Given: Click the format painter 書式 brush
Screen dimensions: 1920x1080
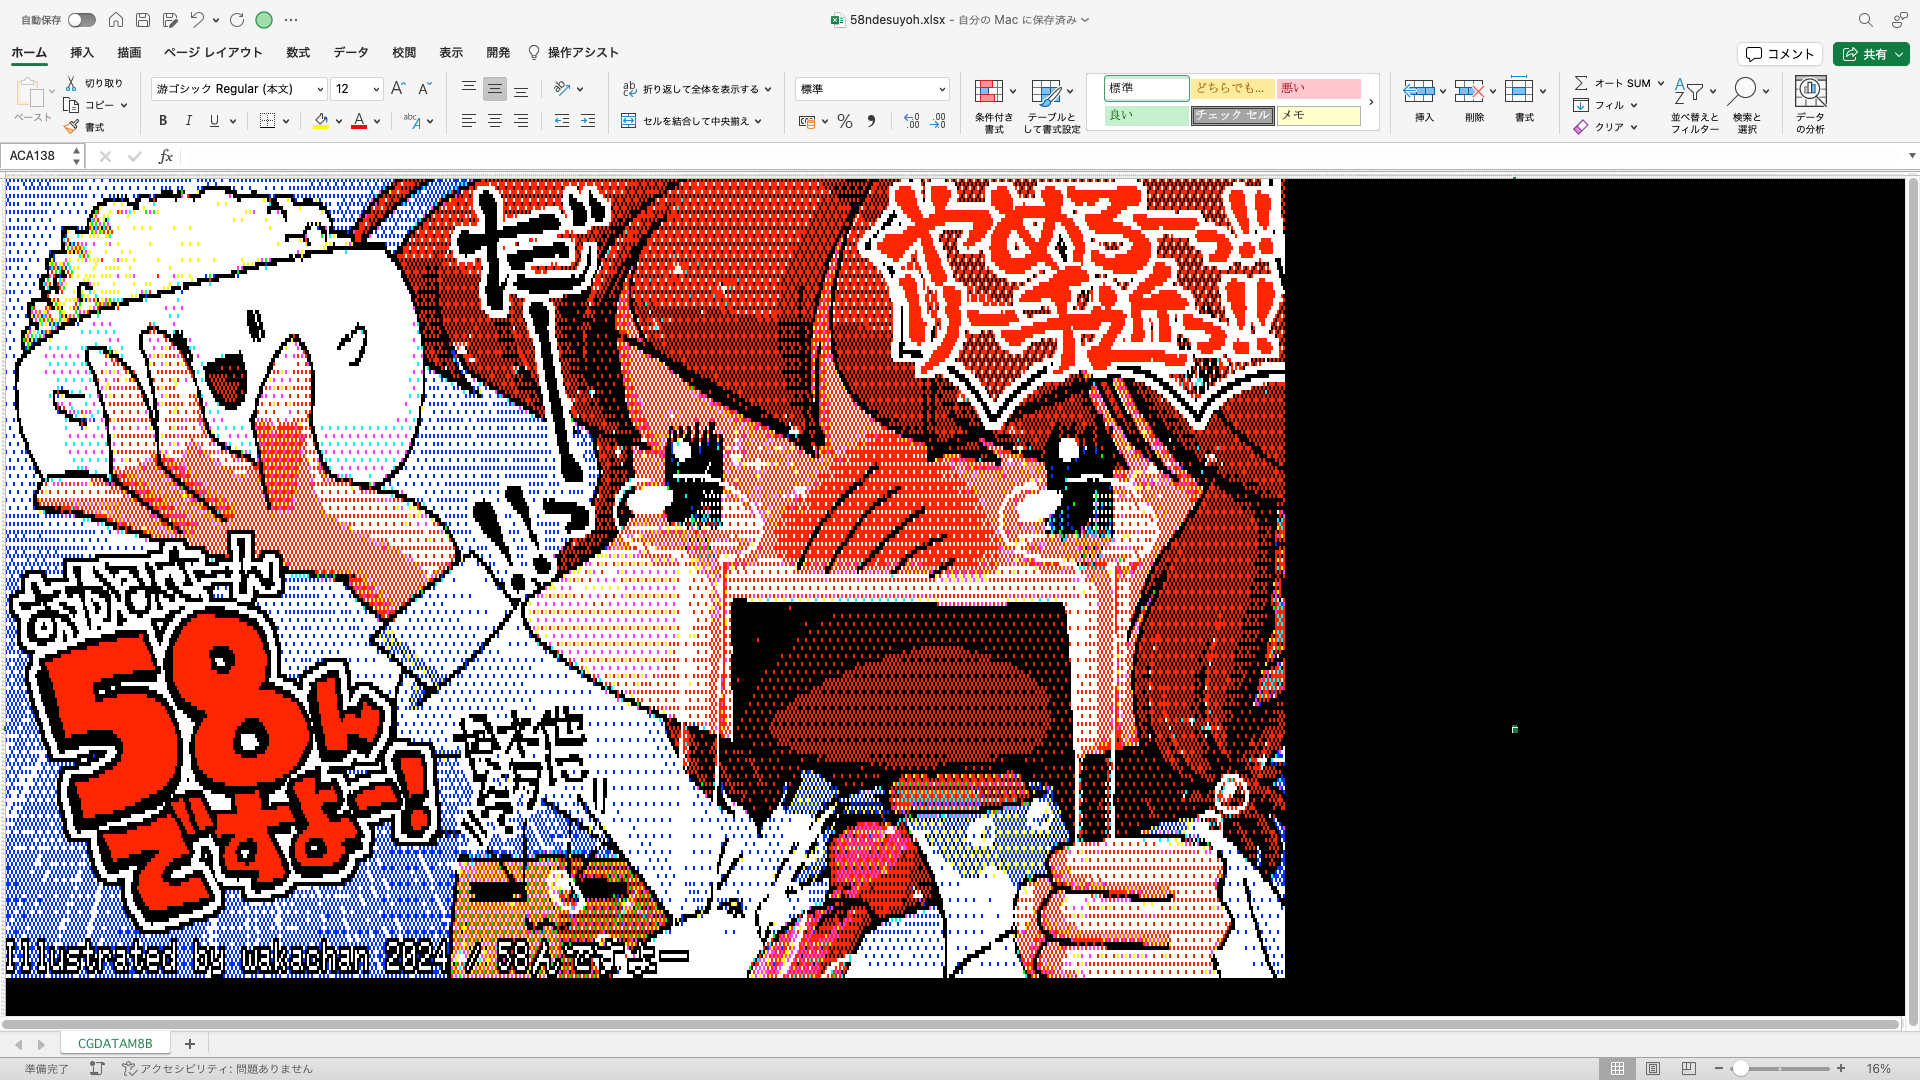Looking at the screenshot, I should [71, 127].
